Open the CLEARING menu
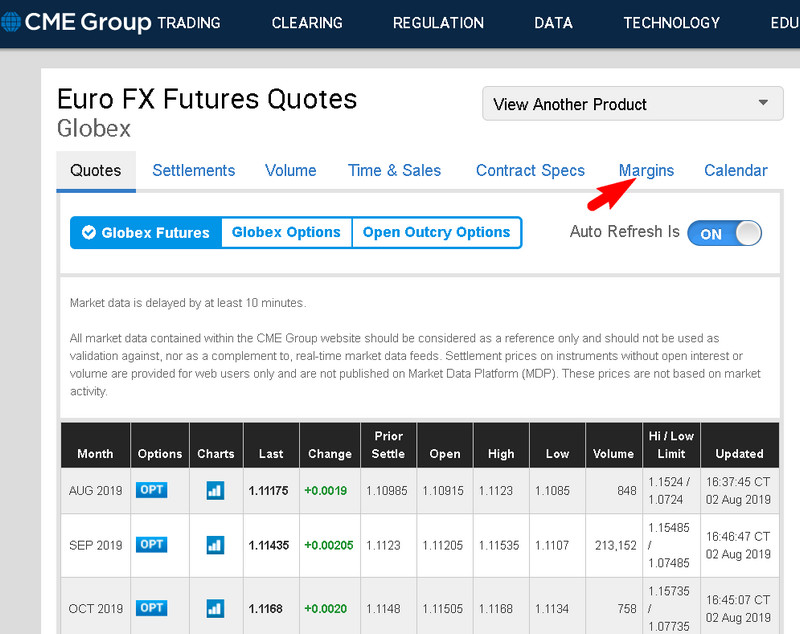This screenshot has width=800, height=634. point(307,23)
